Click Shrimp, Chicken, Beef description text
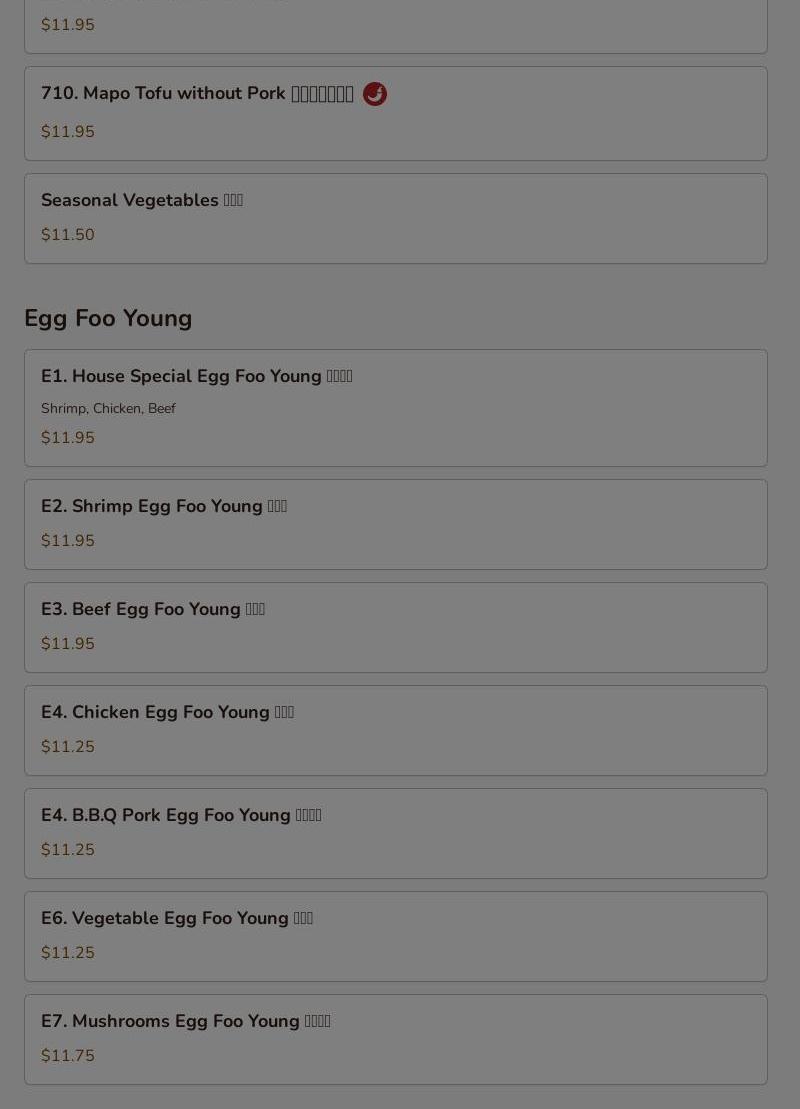This screenshot has width=800, height=1109. (108, 408)
